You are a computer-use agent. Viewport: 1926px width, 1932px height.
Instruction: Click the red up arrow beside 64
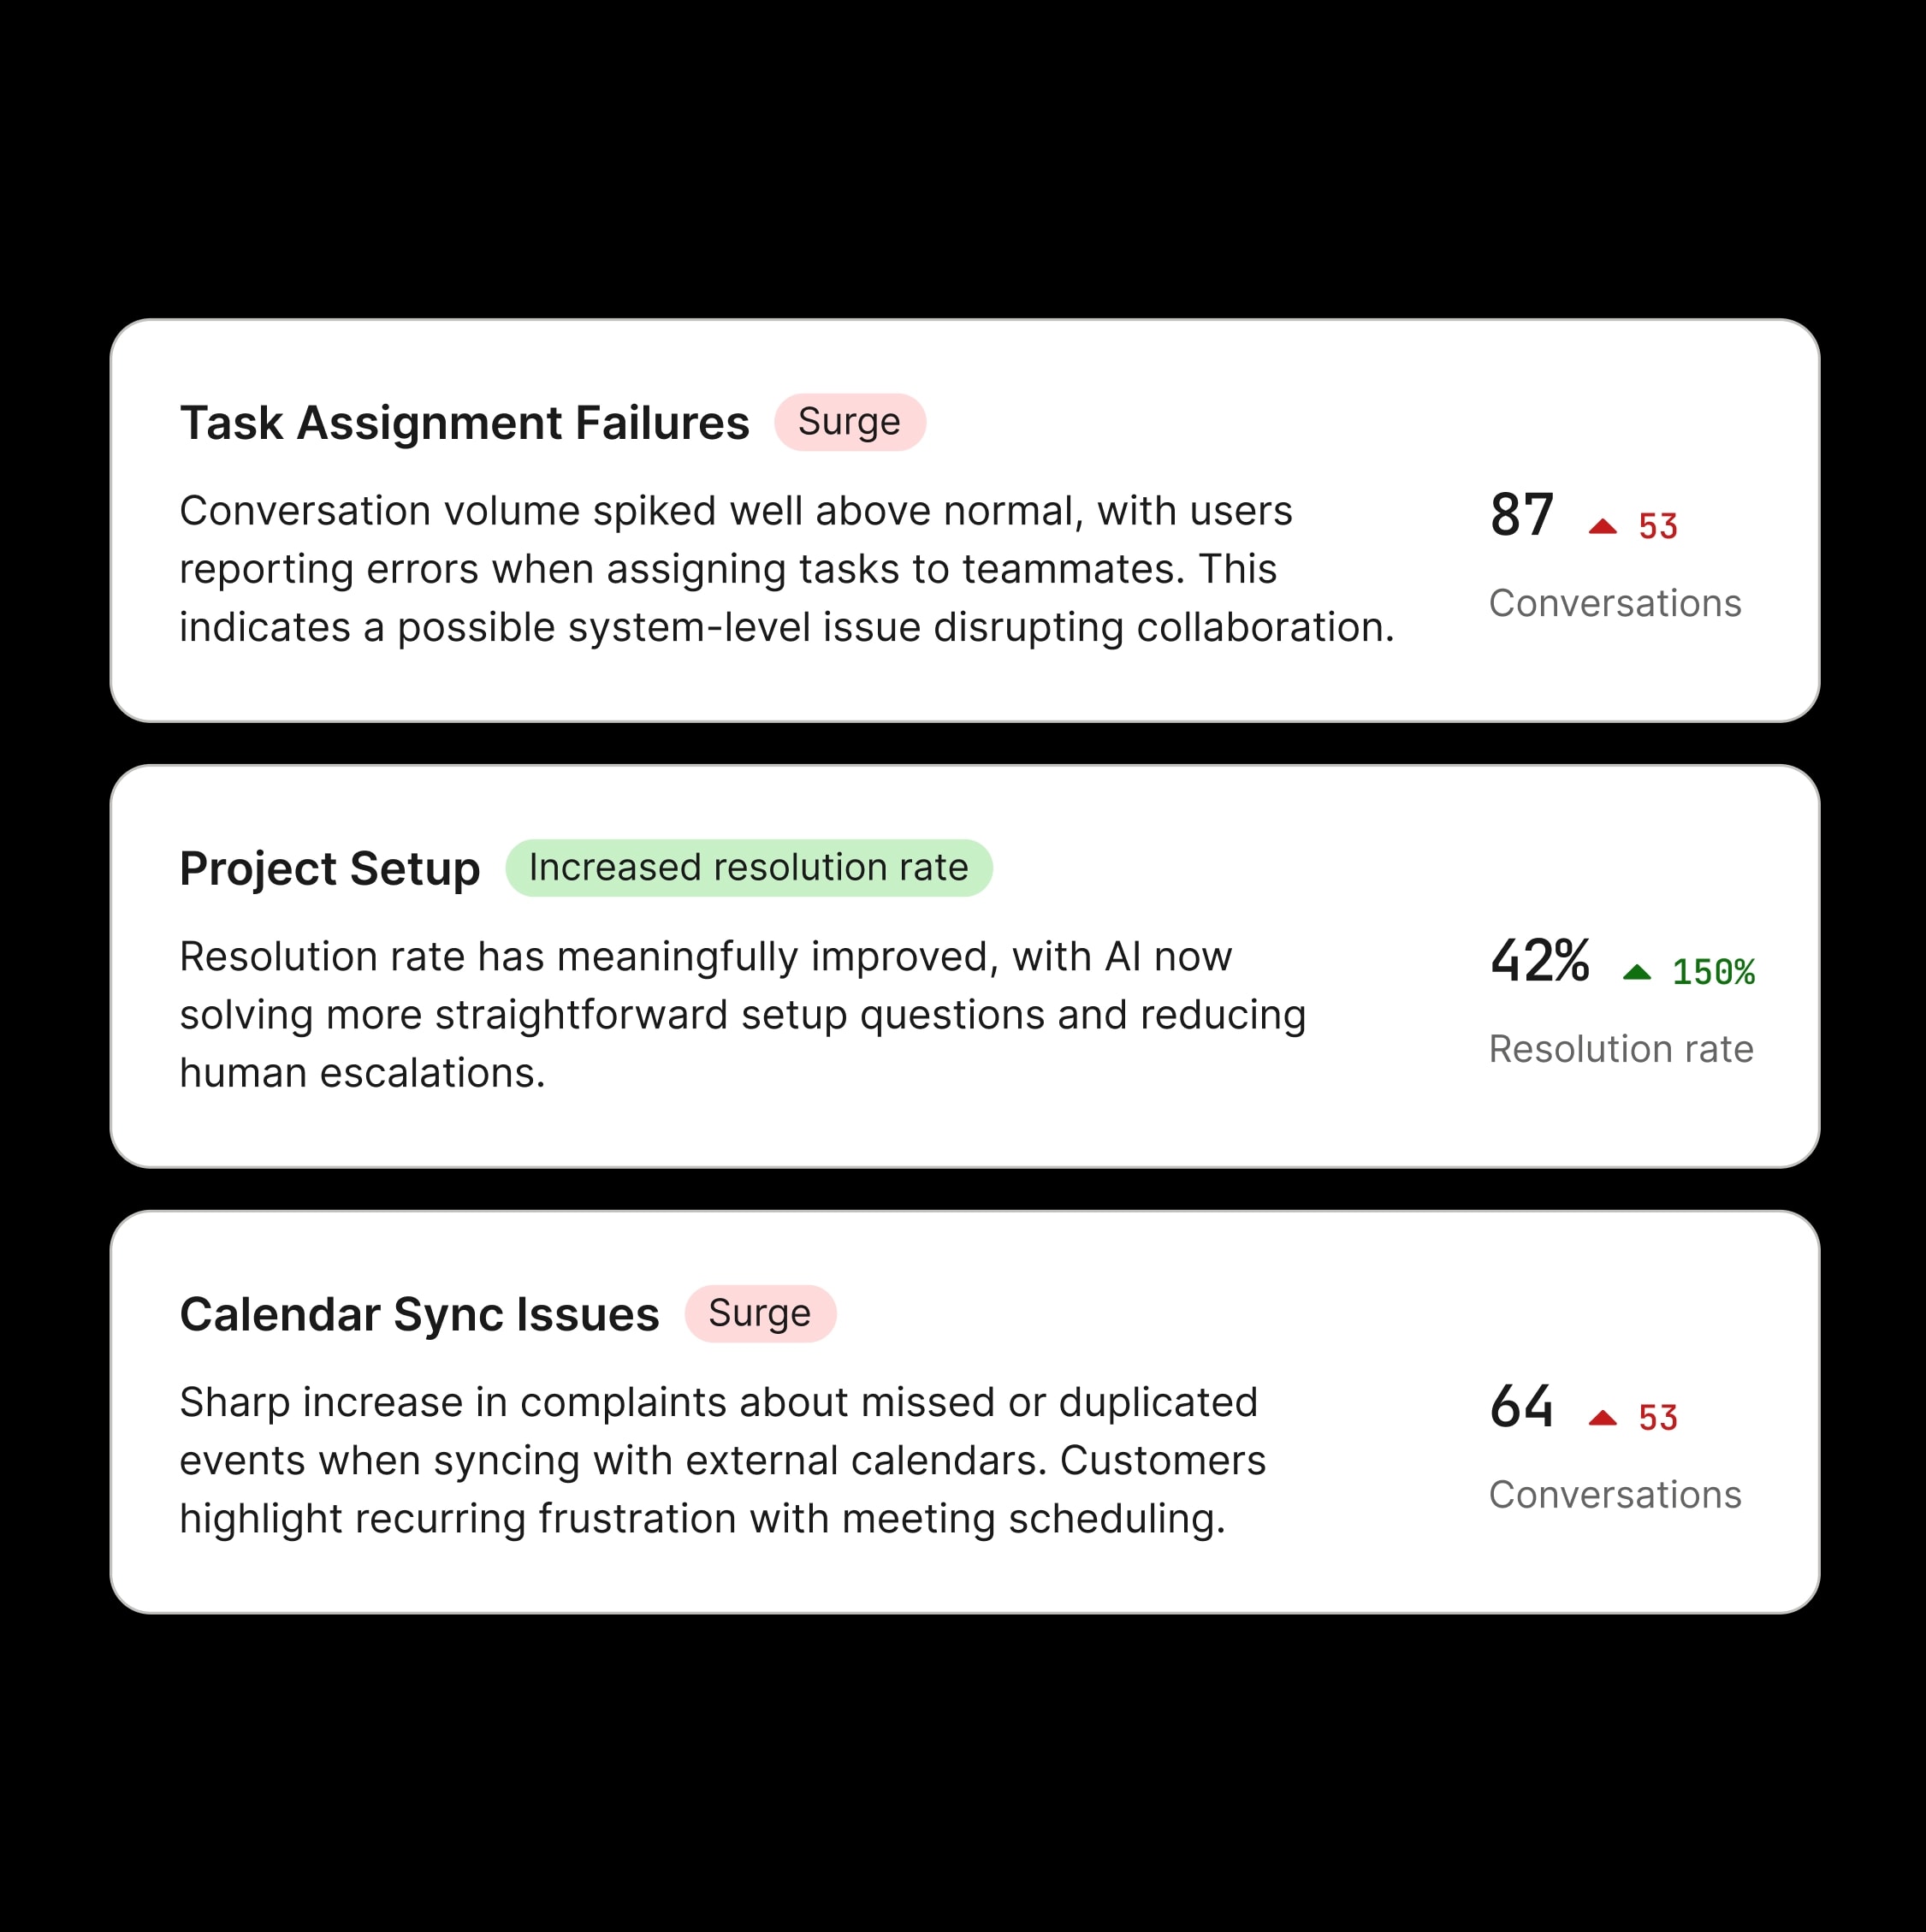click(1602, 1418)
